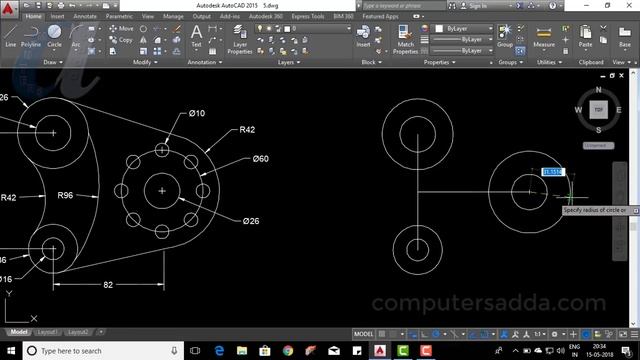Image resolution: width=640 pixels, height=360 pixels.
Task: Click the Mirror icon in Modify panel
Action: pos(143,40)
